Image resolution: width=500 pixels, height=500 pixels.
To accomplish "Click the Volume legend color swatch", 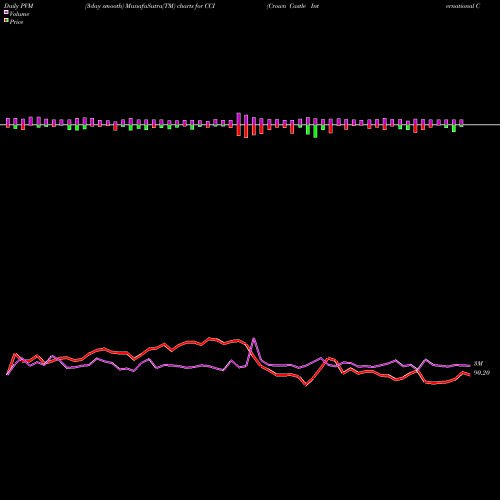I will tap(6, 12).
